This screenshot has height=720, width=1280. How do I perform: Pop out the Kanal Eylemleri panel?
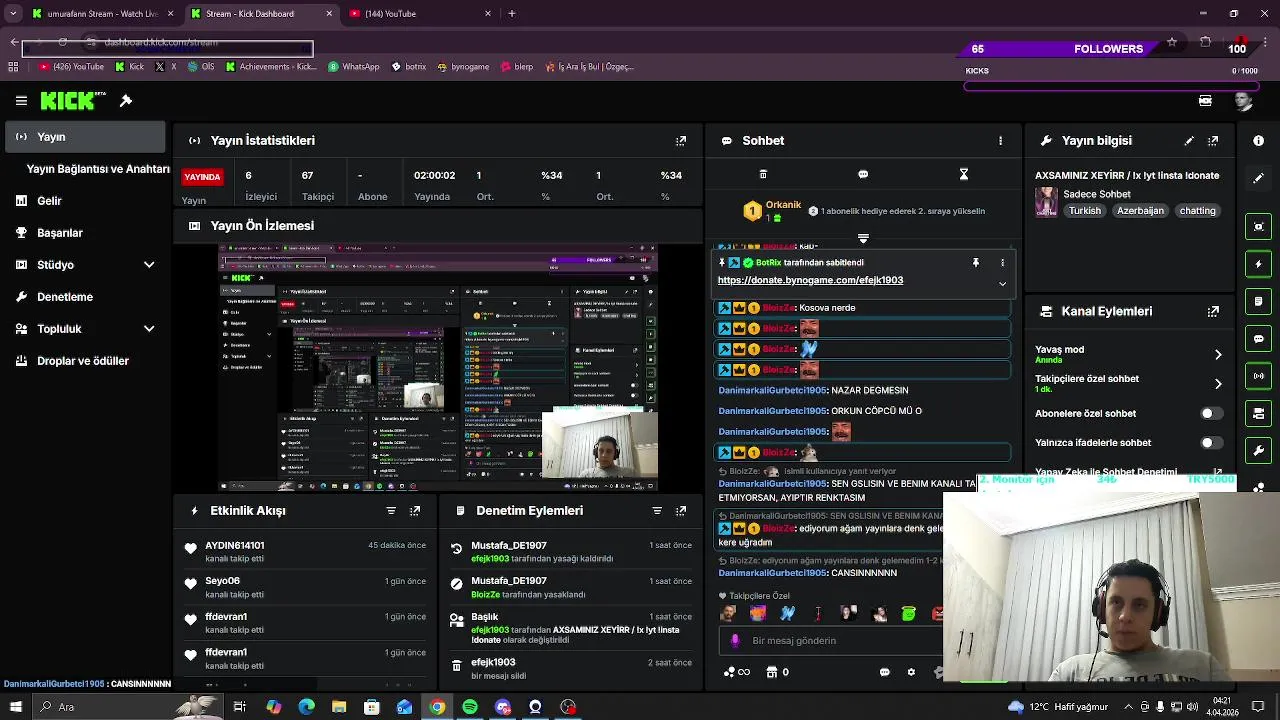coord(1213,311)
